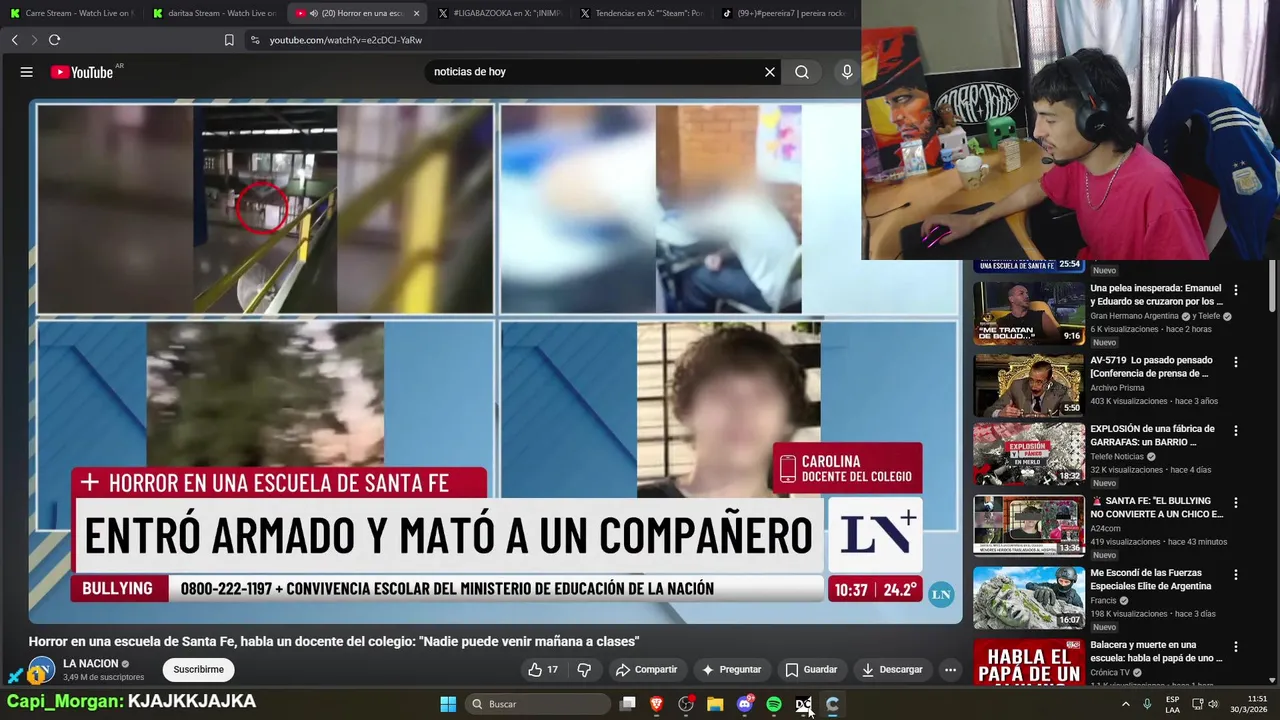Viewport: 1280px width, 720px height.
Task: Save the video with 'Guardar'
Action: [x=811, y=669]
